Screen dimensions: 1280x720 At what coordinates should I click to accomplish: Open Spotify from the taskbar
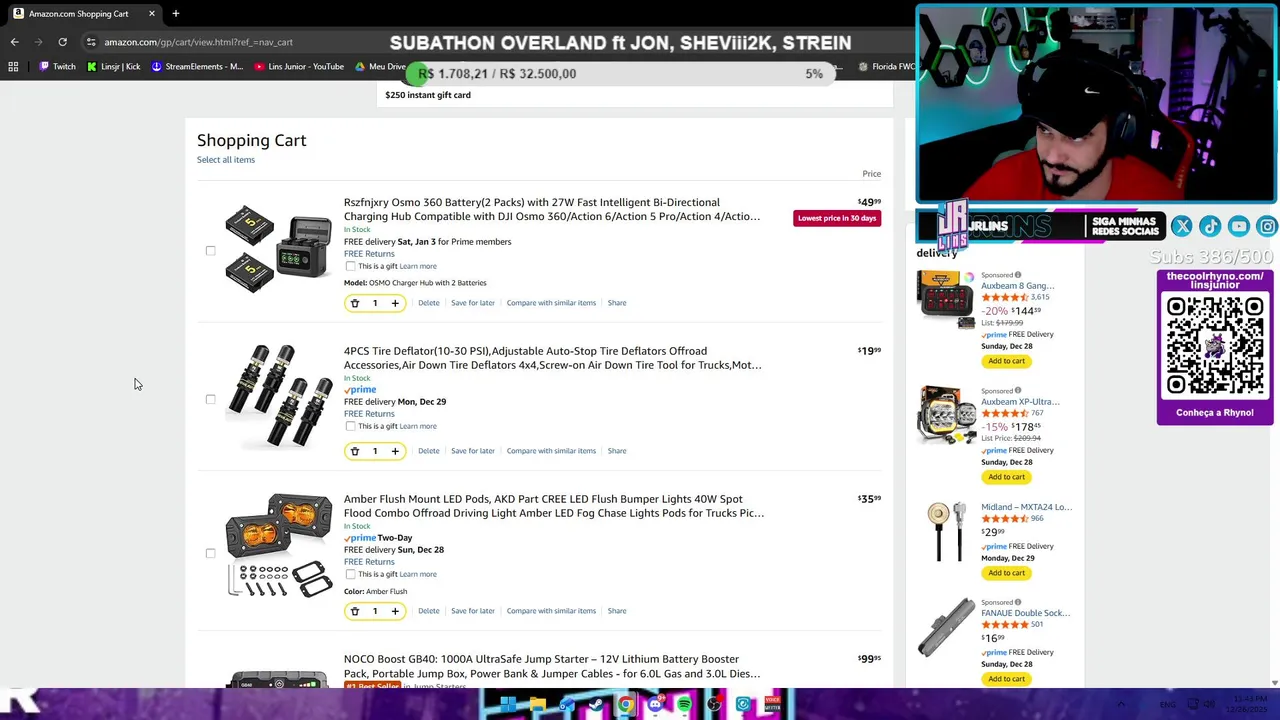(x=684, y=704)
